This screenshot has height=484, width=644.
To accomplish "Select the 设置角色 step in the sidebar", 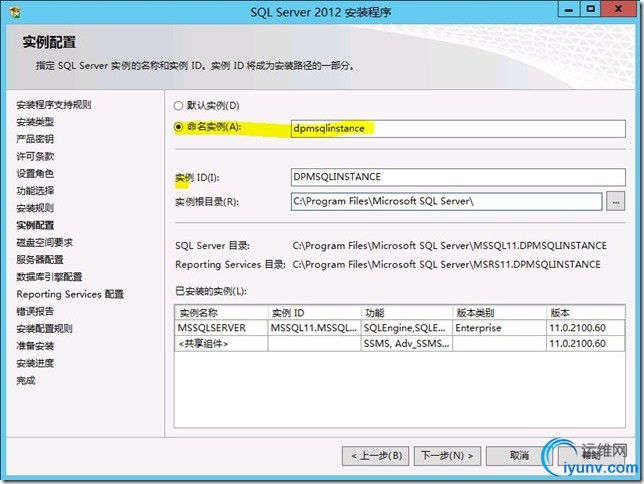I will pos(35,174).
